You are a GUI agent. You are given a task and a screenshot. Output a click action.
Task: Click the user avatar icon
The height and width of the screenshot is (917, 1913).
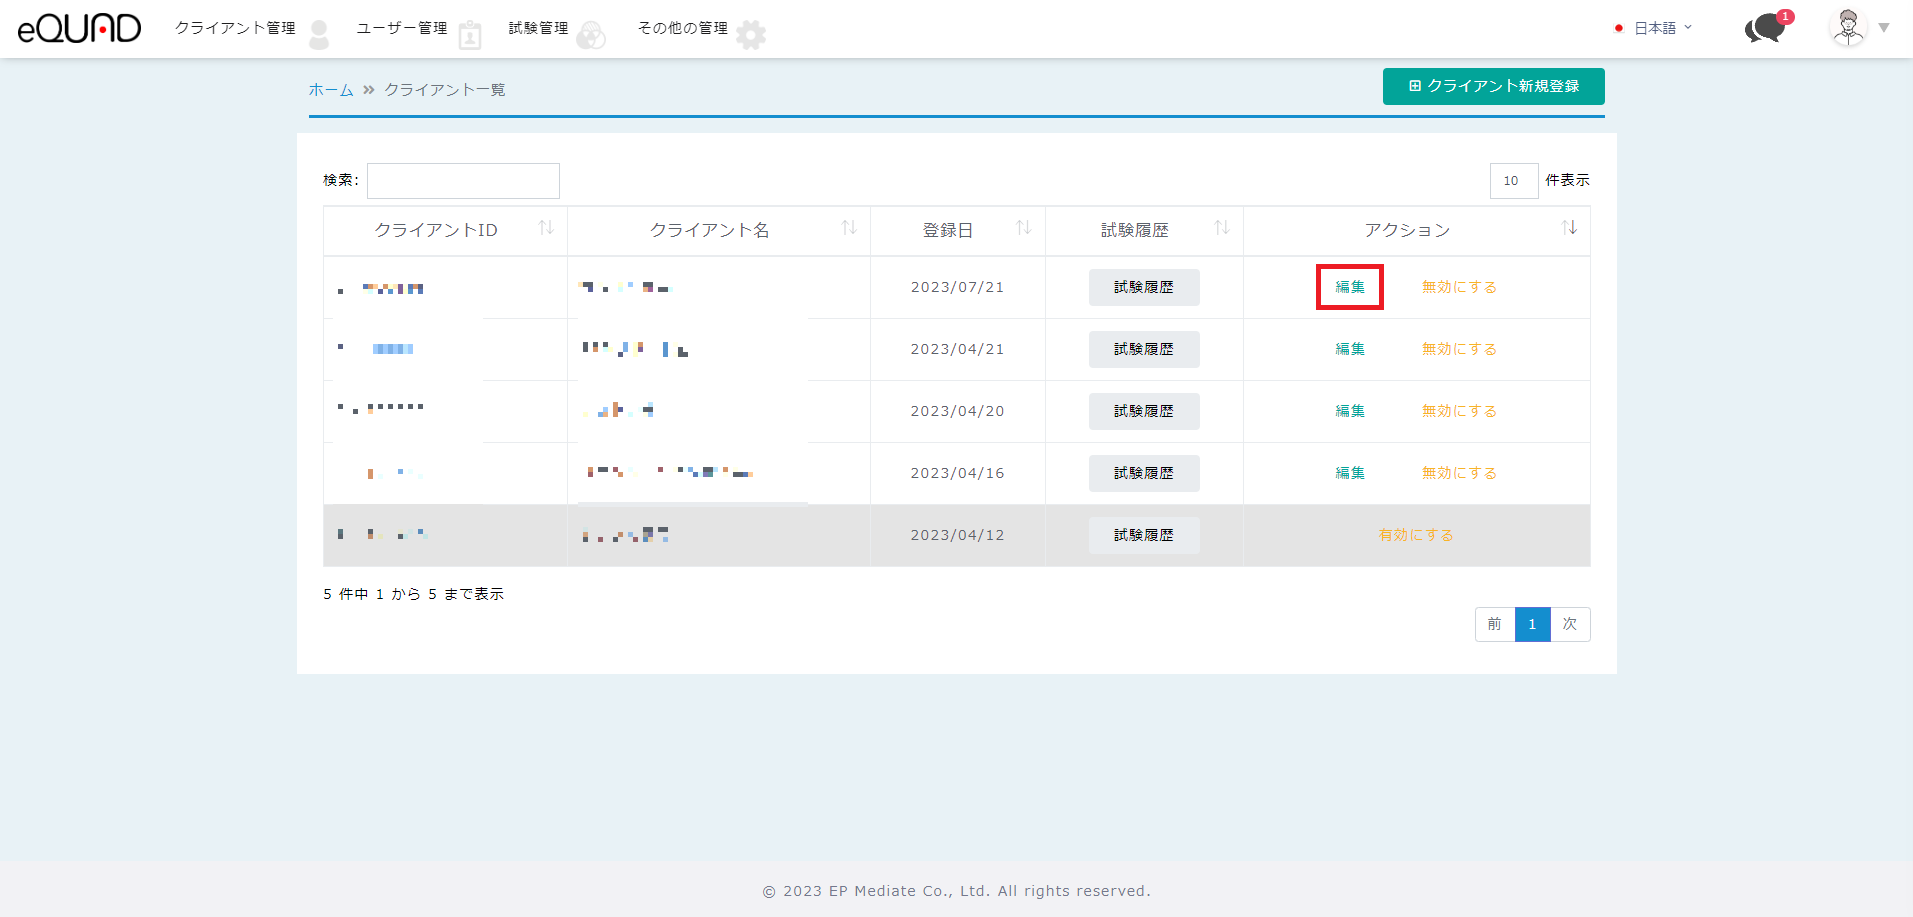(x=1848, y=28)
